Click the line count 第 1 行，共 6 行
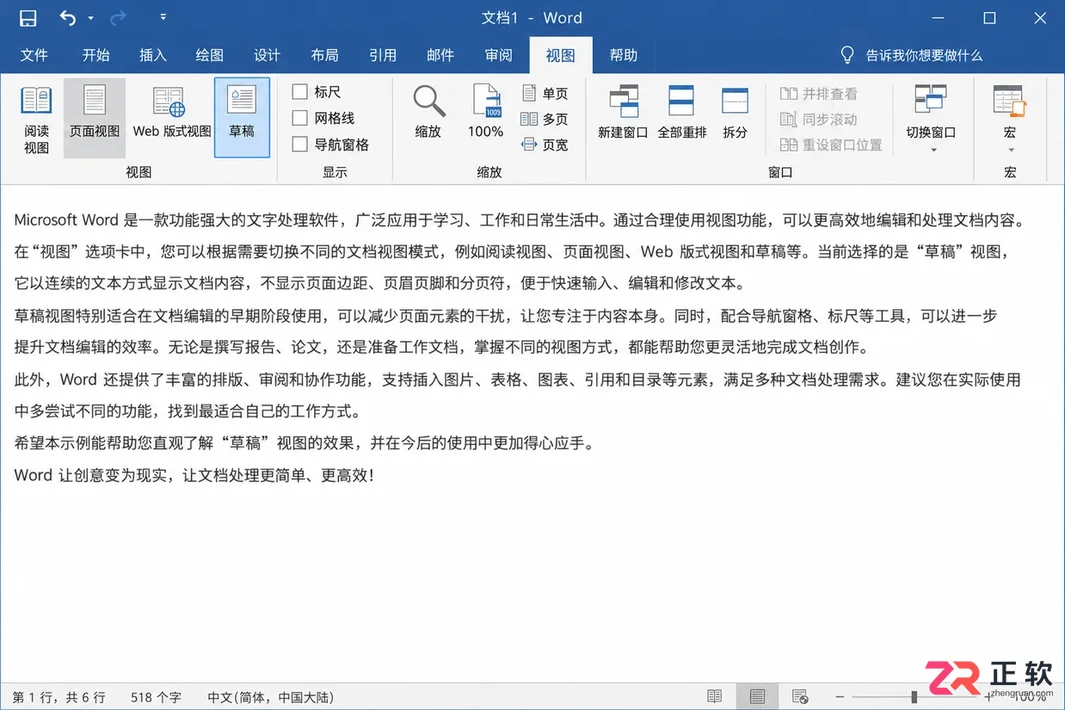 pos(59,697)
